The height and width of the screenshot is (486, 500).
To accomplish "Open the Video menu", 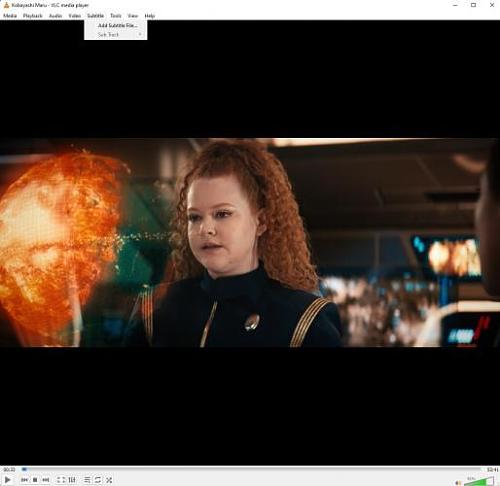I will tap(75, 16).
